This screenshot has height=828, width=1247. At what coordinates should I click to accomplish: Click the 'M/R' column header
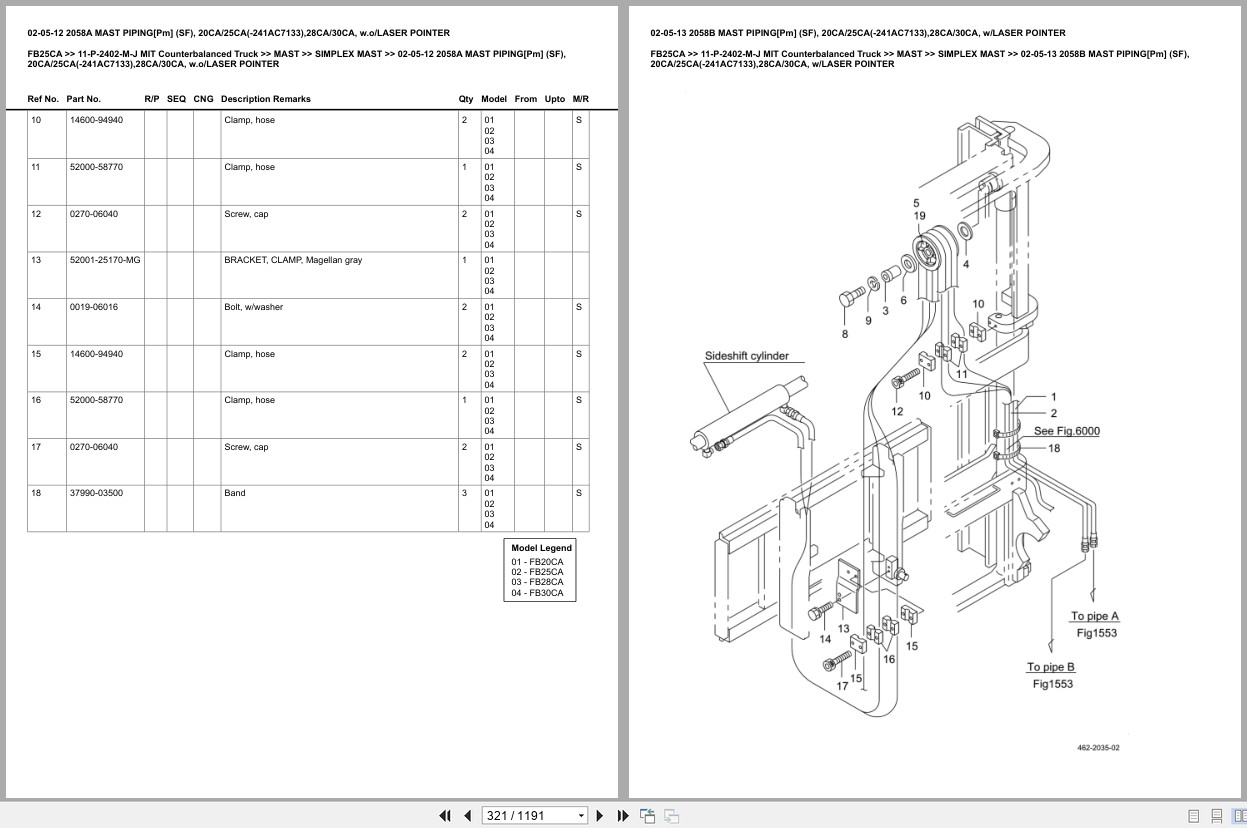pyautogui.click(x=581, y=99)
